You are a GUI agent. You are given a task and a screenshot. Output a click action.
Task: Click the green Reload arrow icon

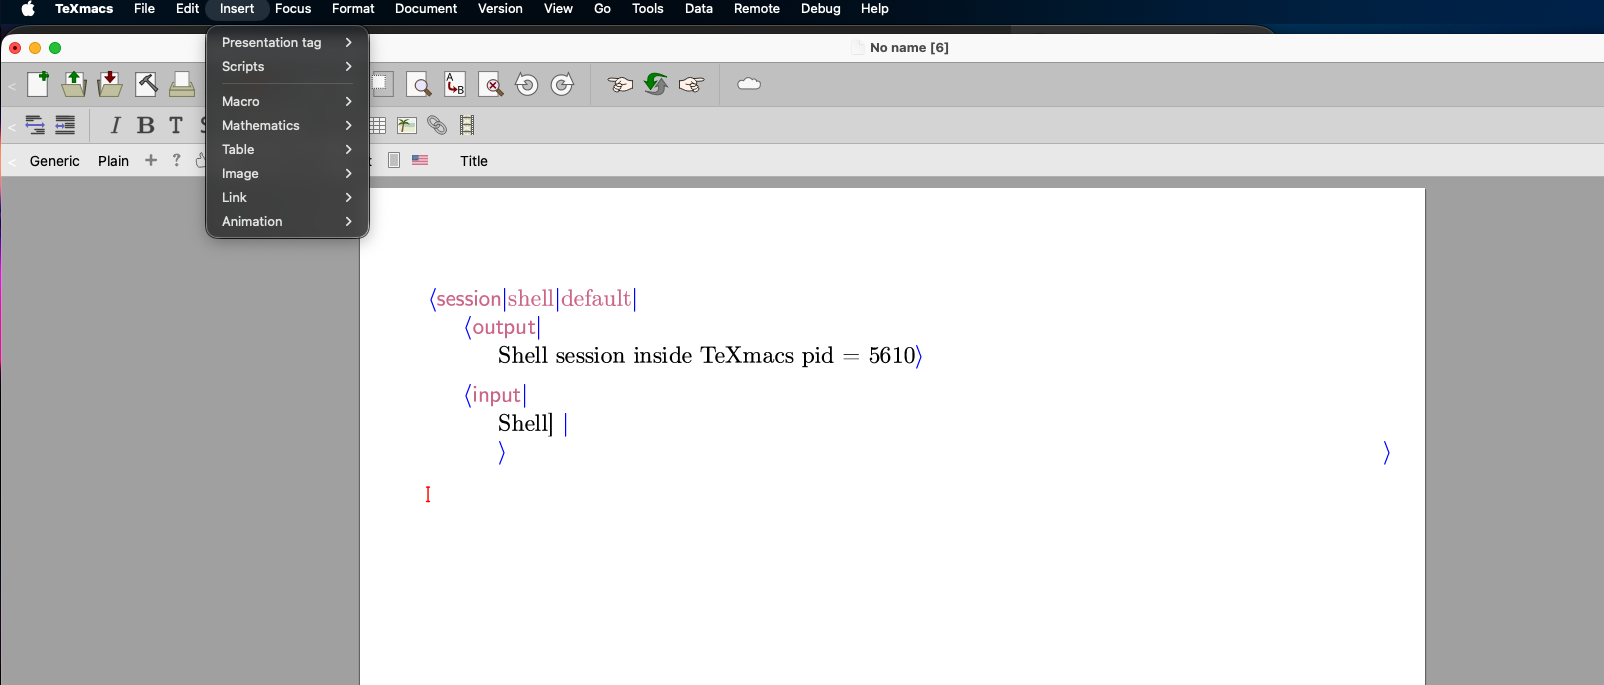pyautogui.click(x=656, y=85)
